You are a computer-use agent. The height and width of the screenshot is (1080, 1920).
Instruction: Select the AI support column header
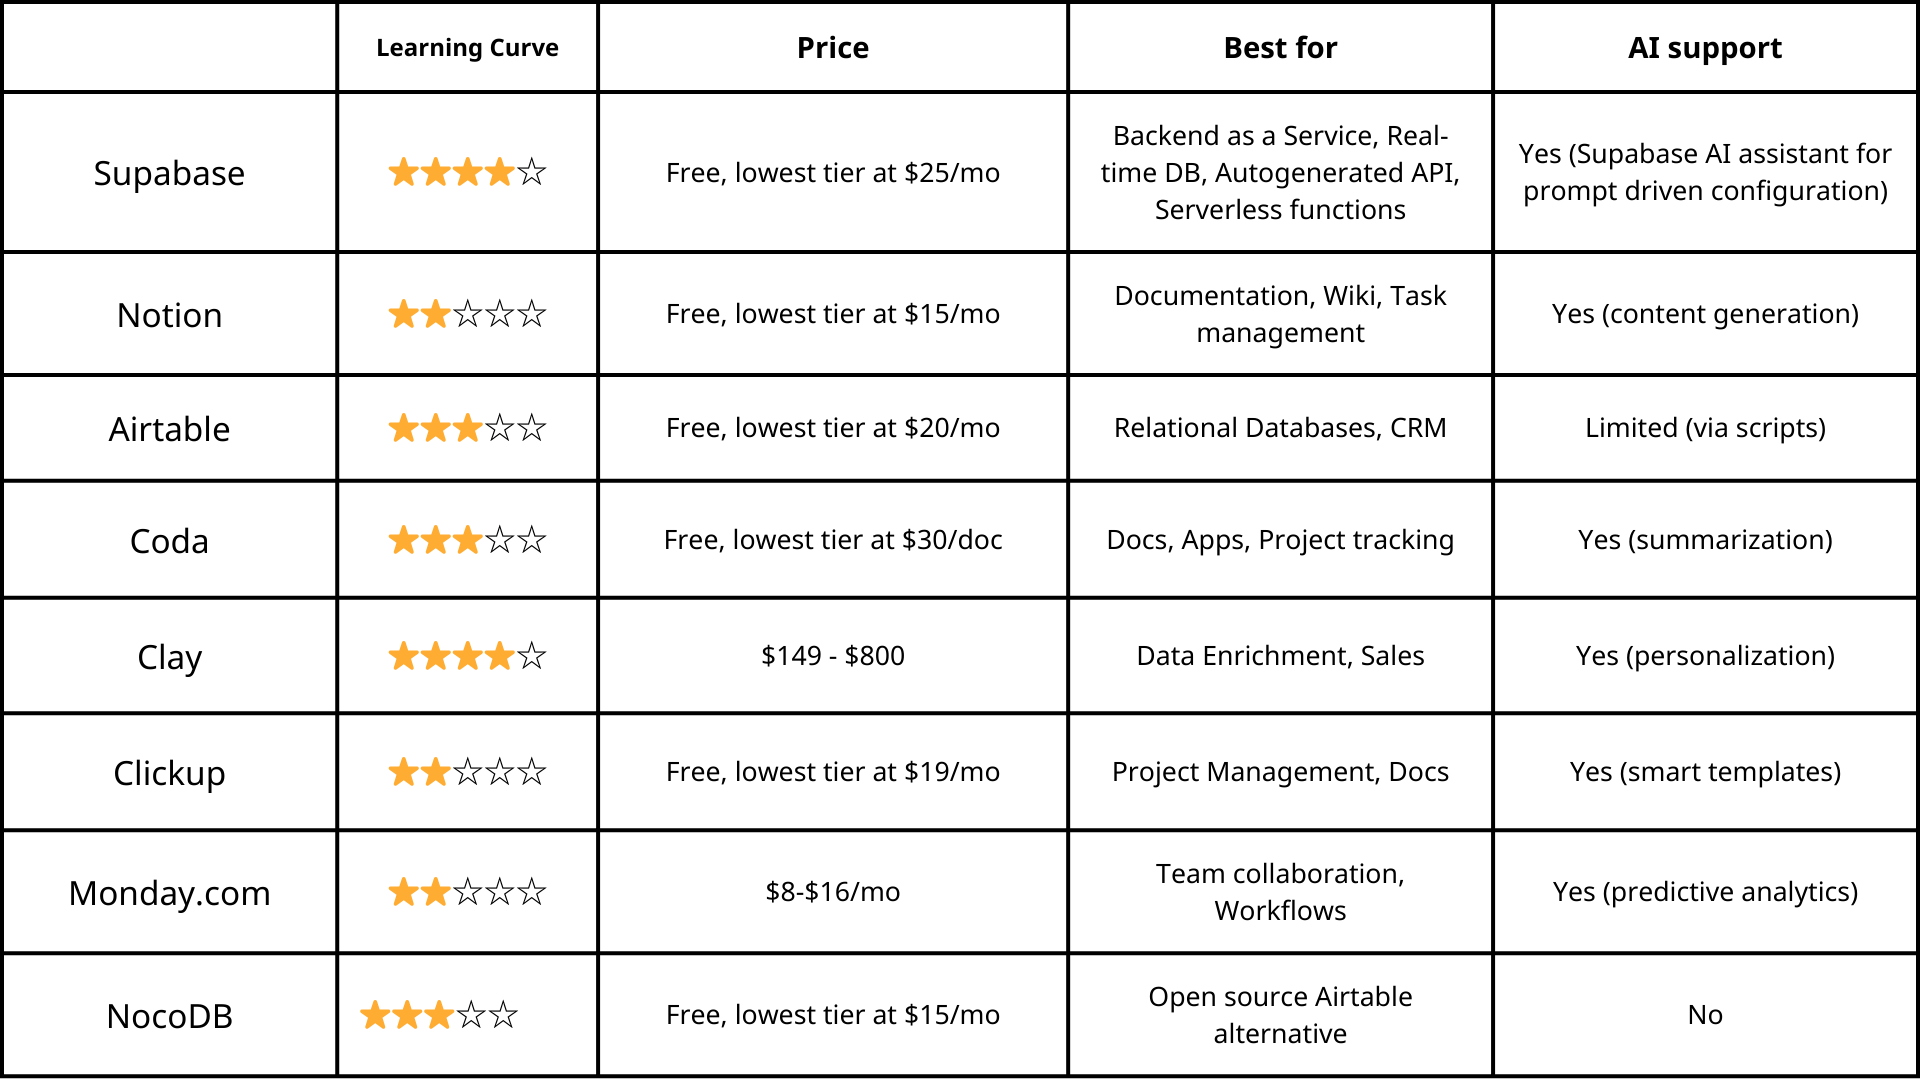click(x=1705, y=48)
